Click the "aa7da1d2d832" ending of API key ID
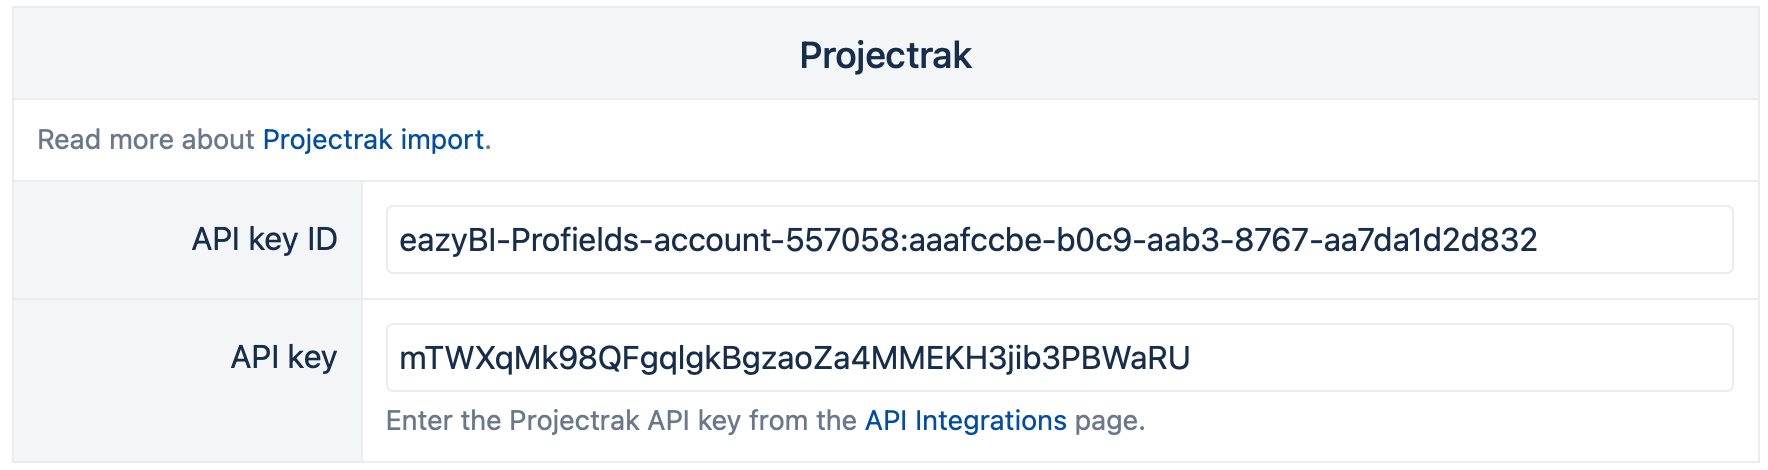The image size is (1768, 470). click(1430, 240)
